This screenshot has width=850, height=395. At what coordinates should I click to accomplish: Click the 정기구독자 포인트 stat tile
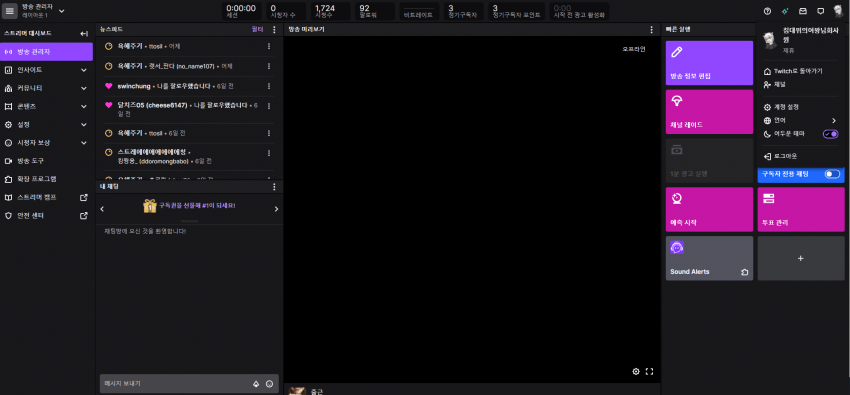(517, 11)
